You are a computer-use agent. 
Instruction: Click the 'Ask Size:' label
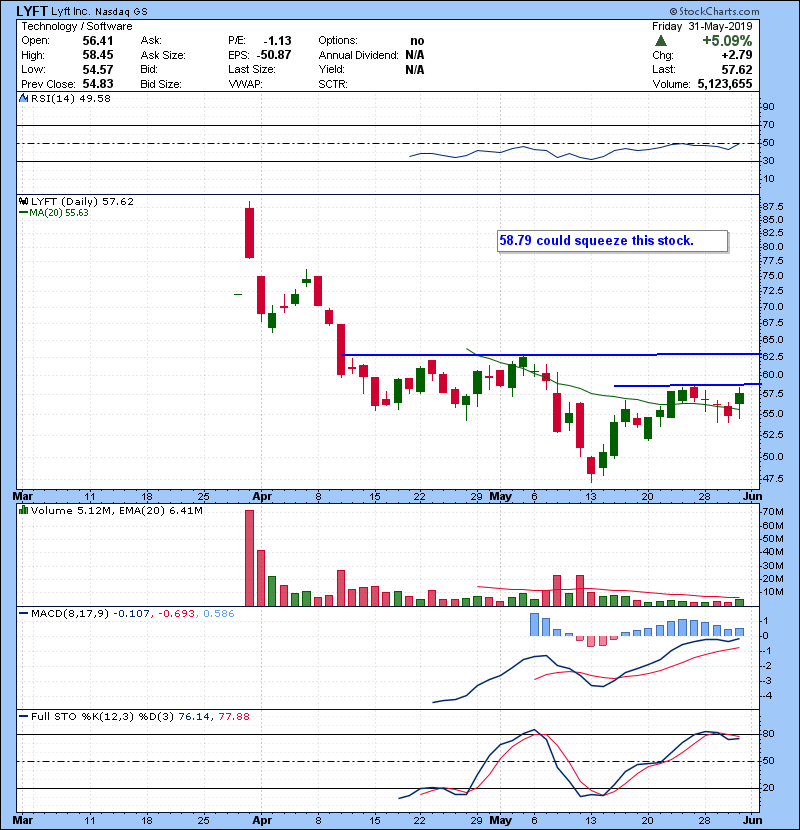click(163, 55)
